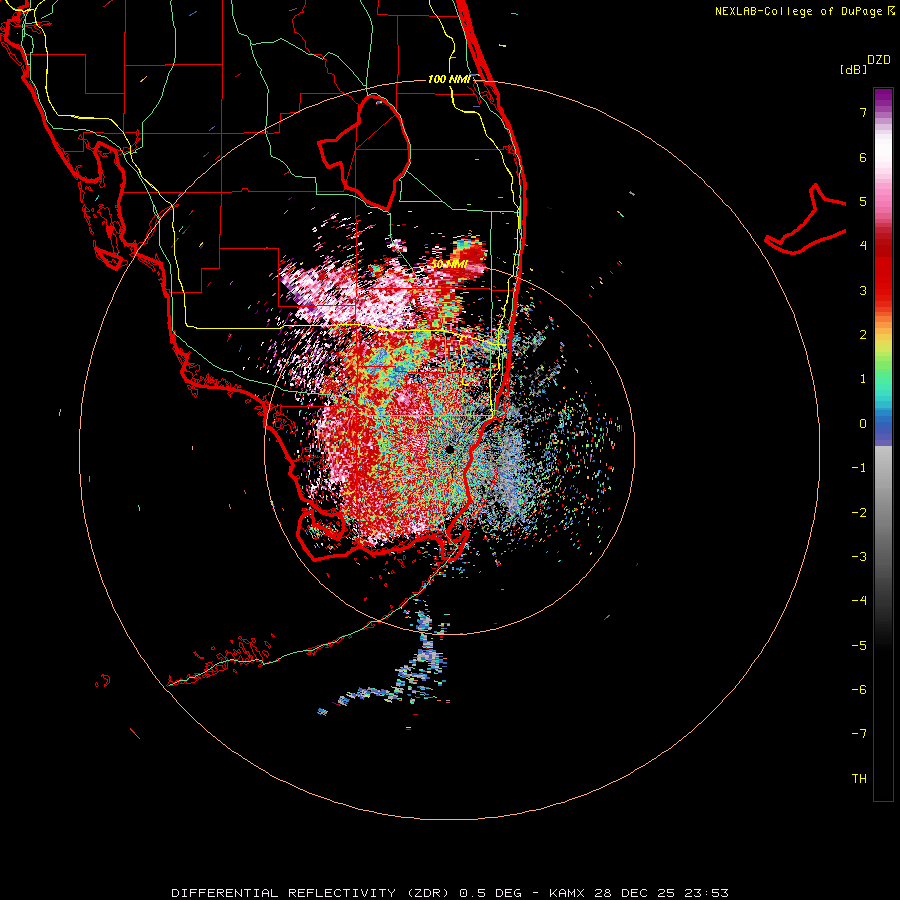Click the 50 NMI range ring label

pos(449,264)
